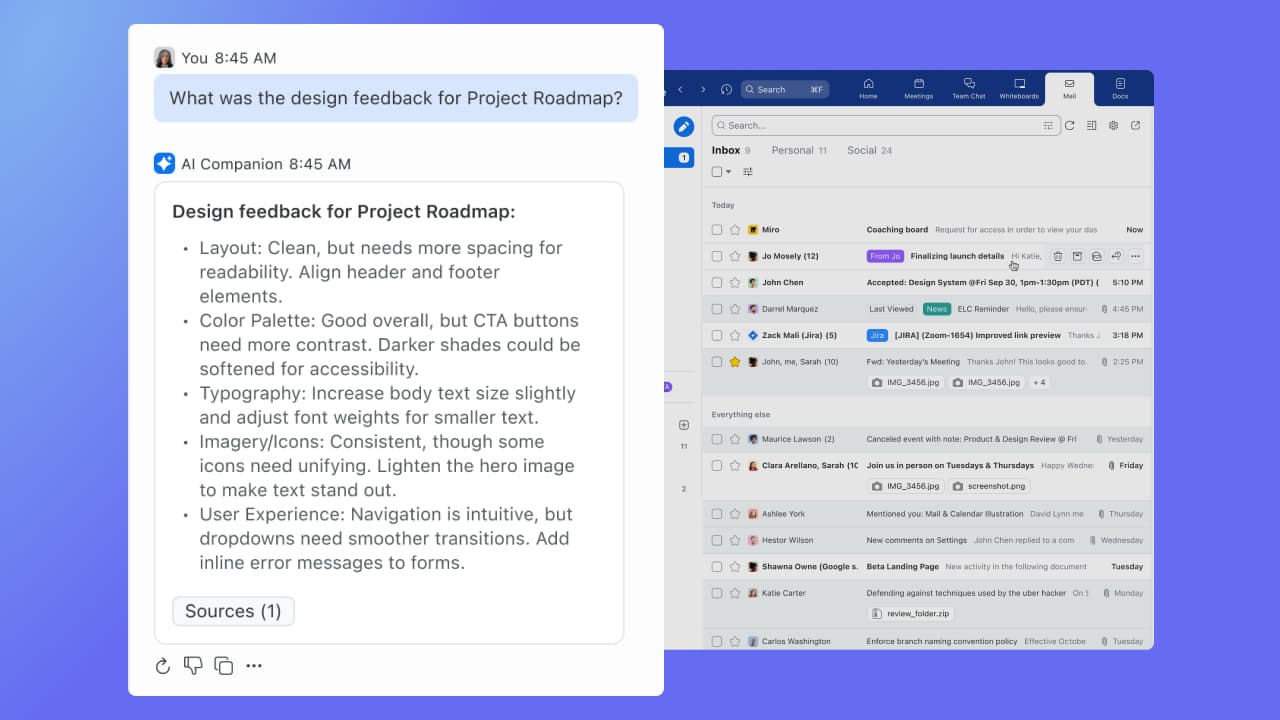
Task: Open more options on Jo Mosely's email
Action: [x=1137, y=256]
